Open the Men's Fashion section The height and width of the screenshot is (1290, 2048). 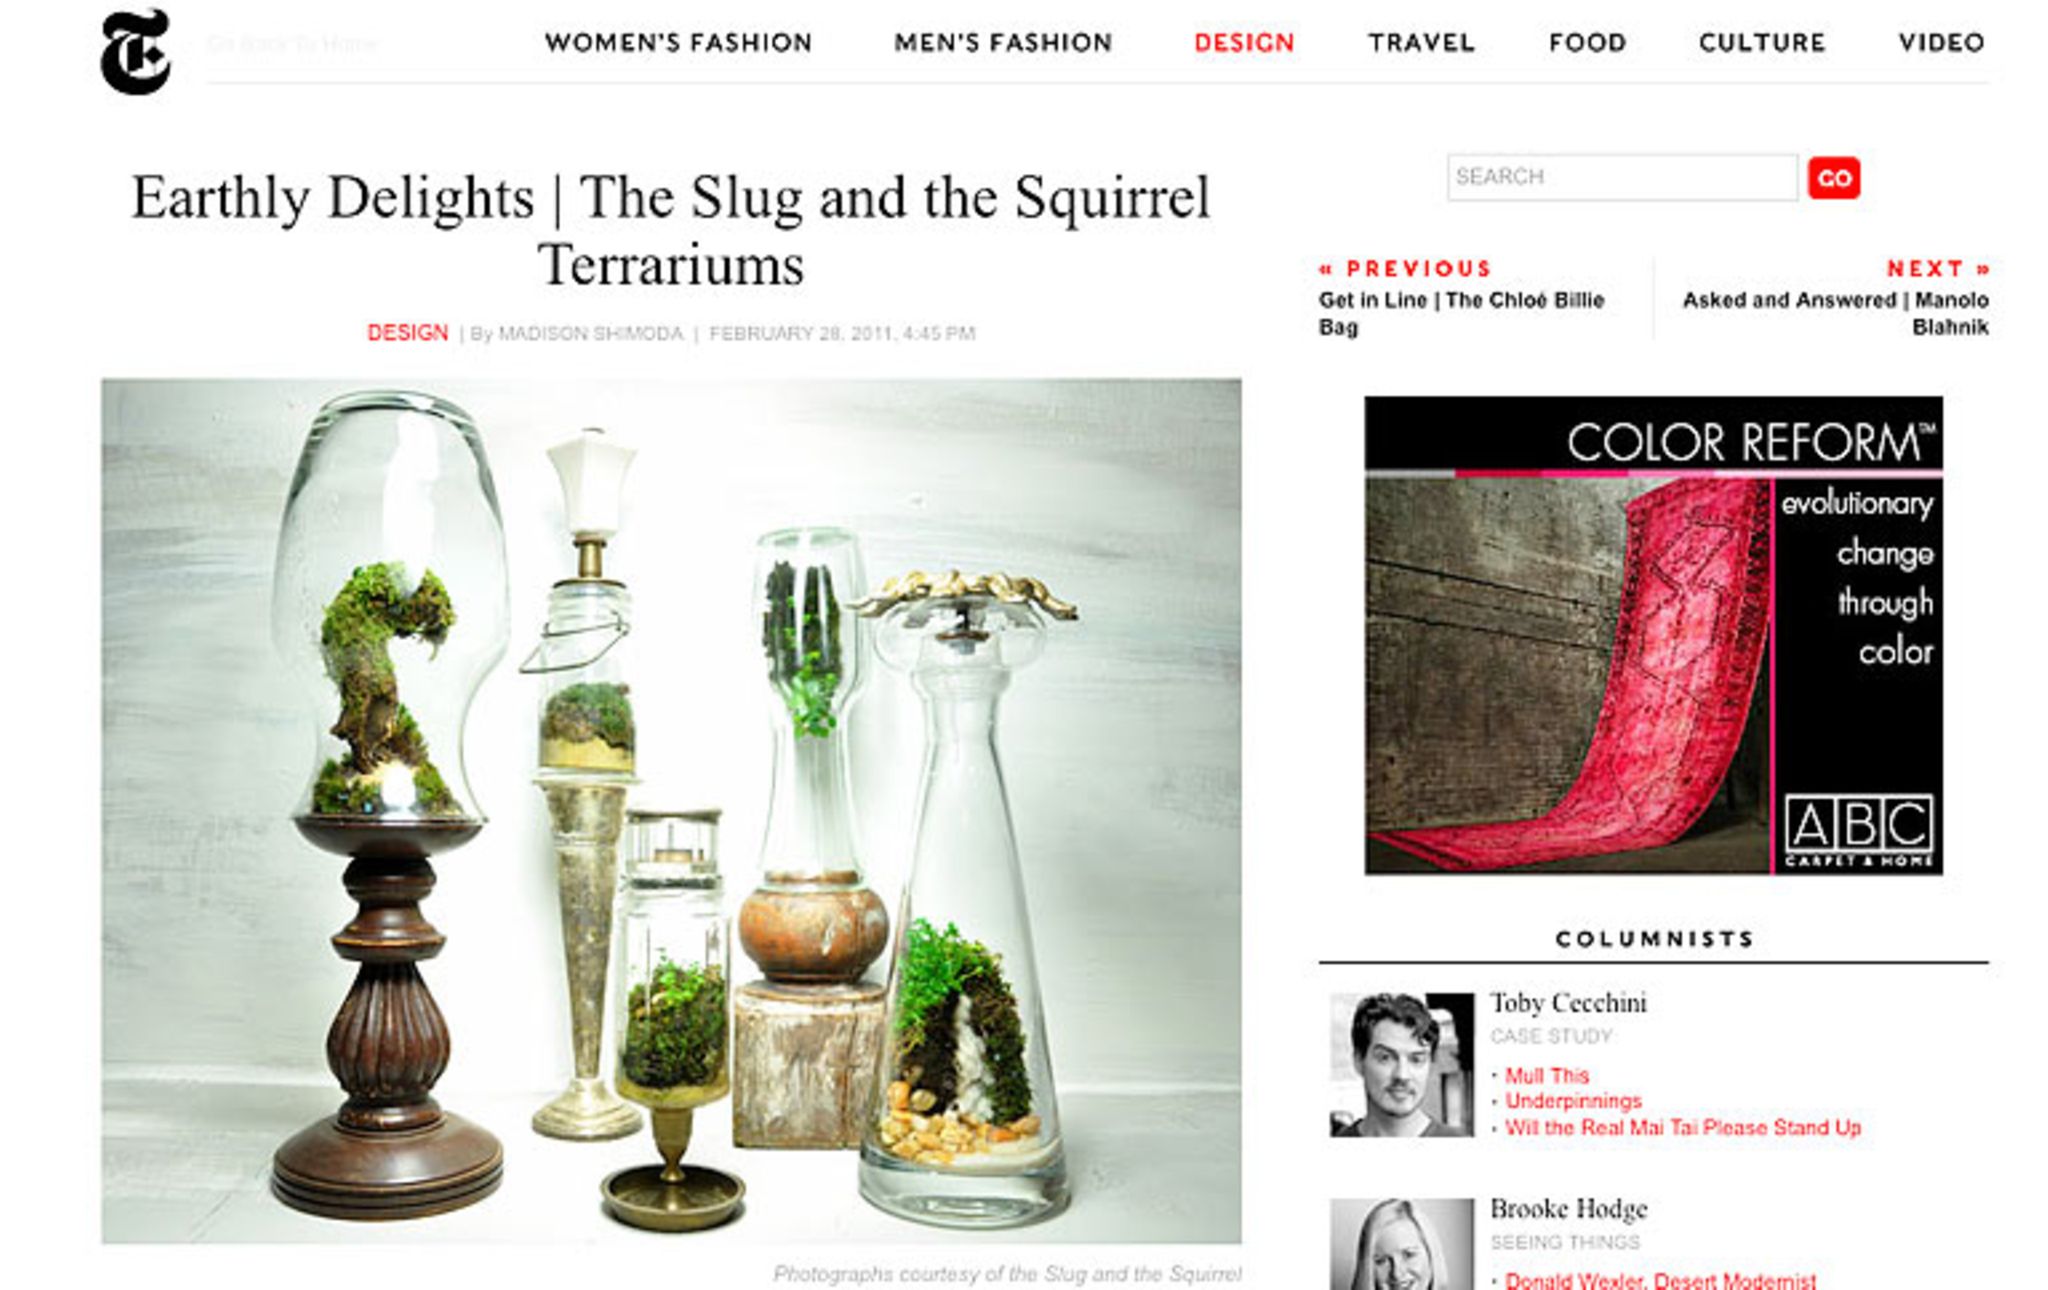(1003, 43)
